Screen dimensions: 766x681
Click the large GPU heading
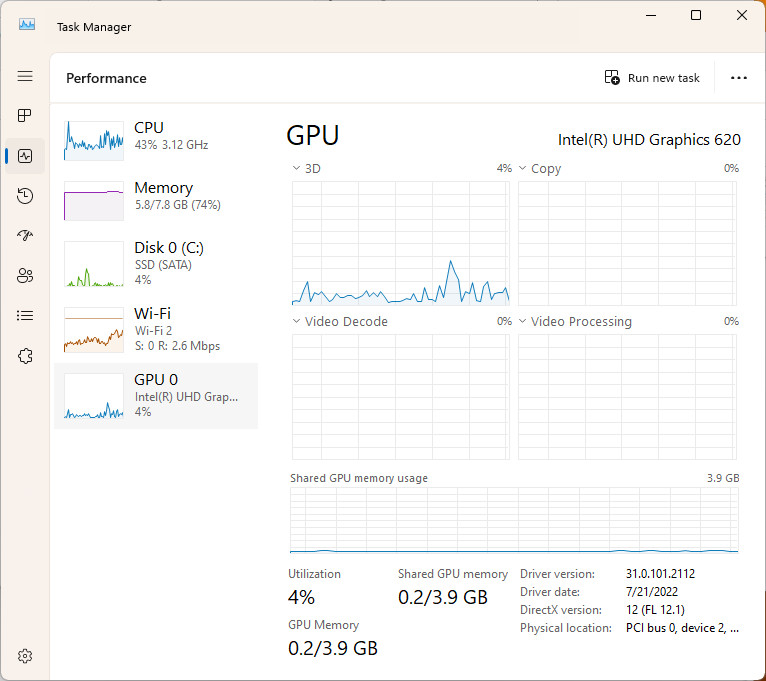(313, 135)
